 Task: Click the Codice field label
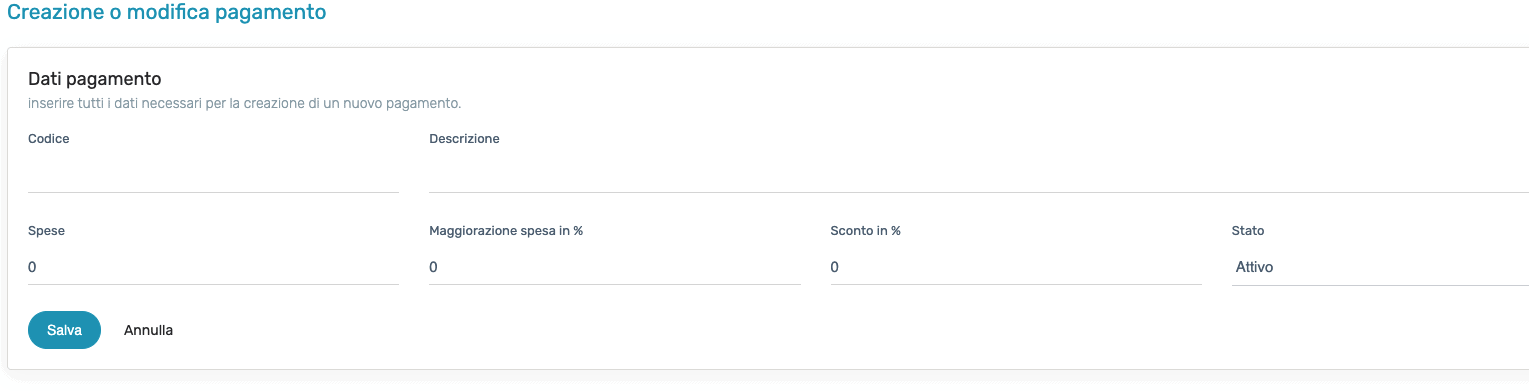[x=49, y=139]
